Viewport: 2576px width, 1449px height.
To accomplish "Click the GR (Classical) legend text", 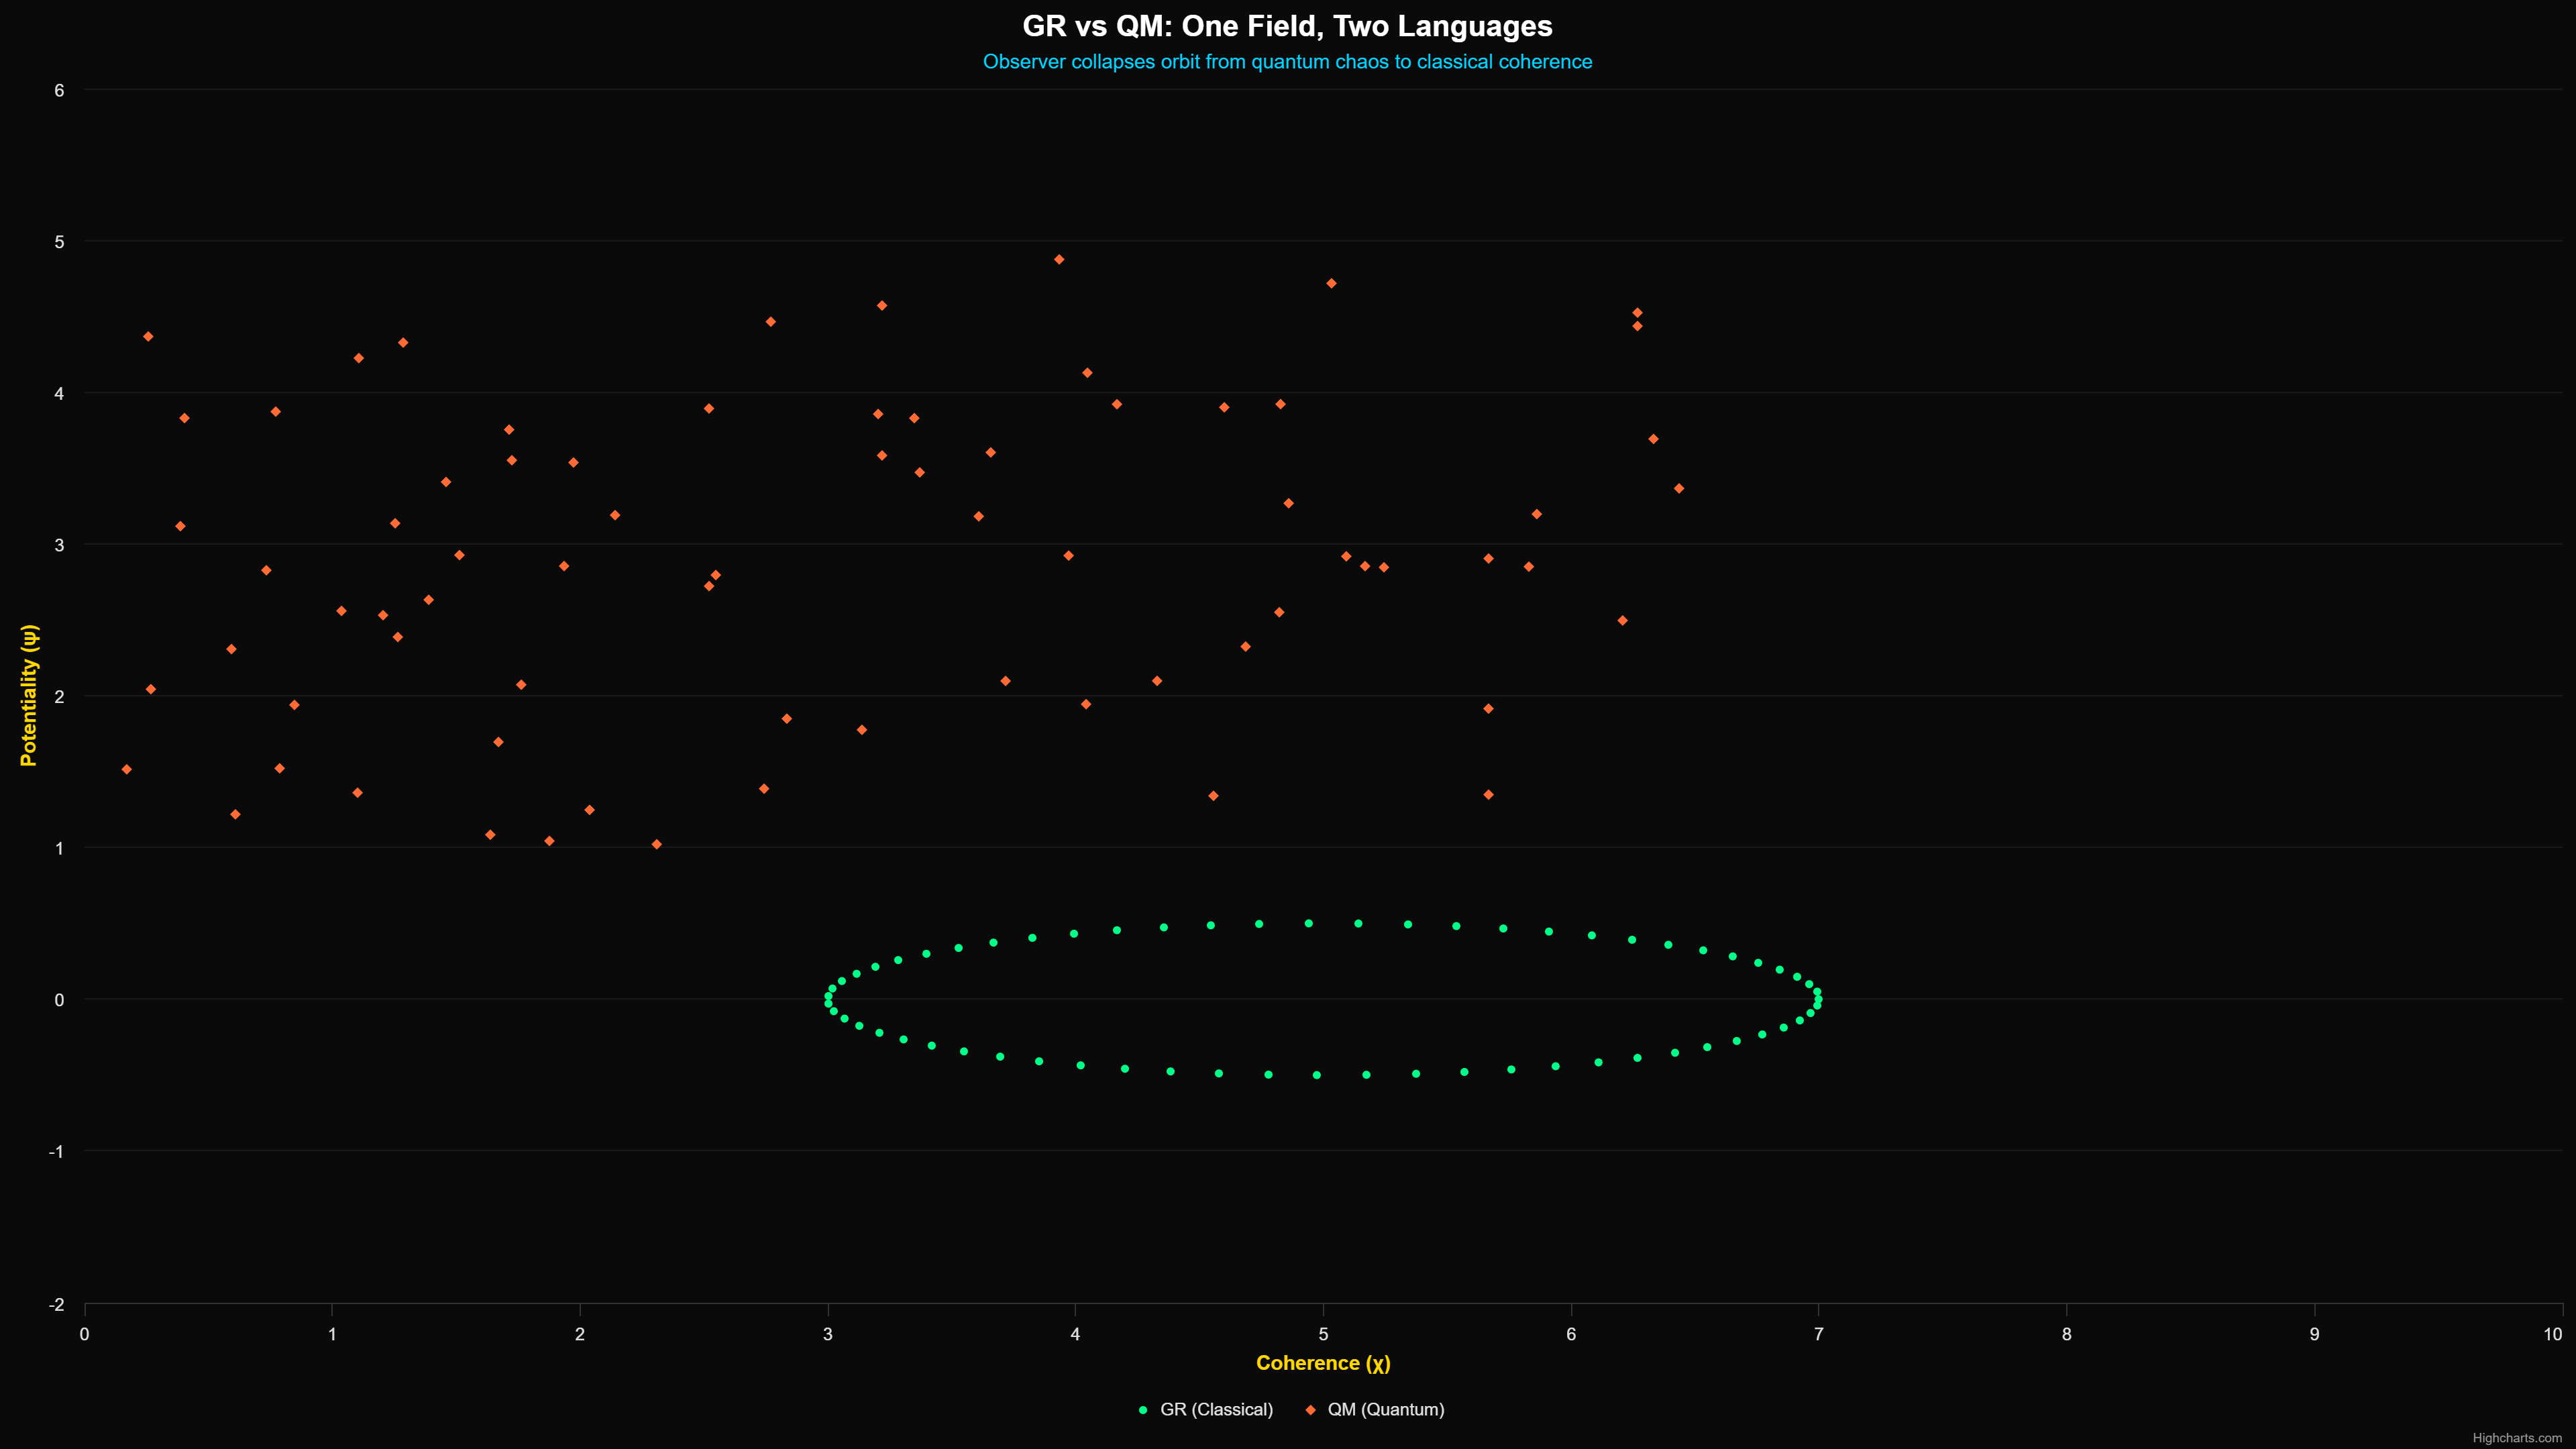I will pos(1215,1410).
